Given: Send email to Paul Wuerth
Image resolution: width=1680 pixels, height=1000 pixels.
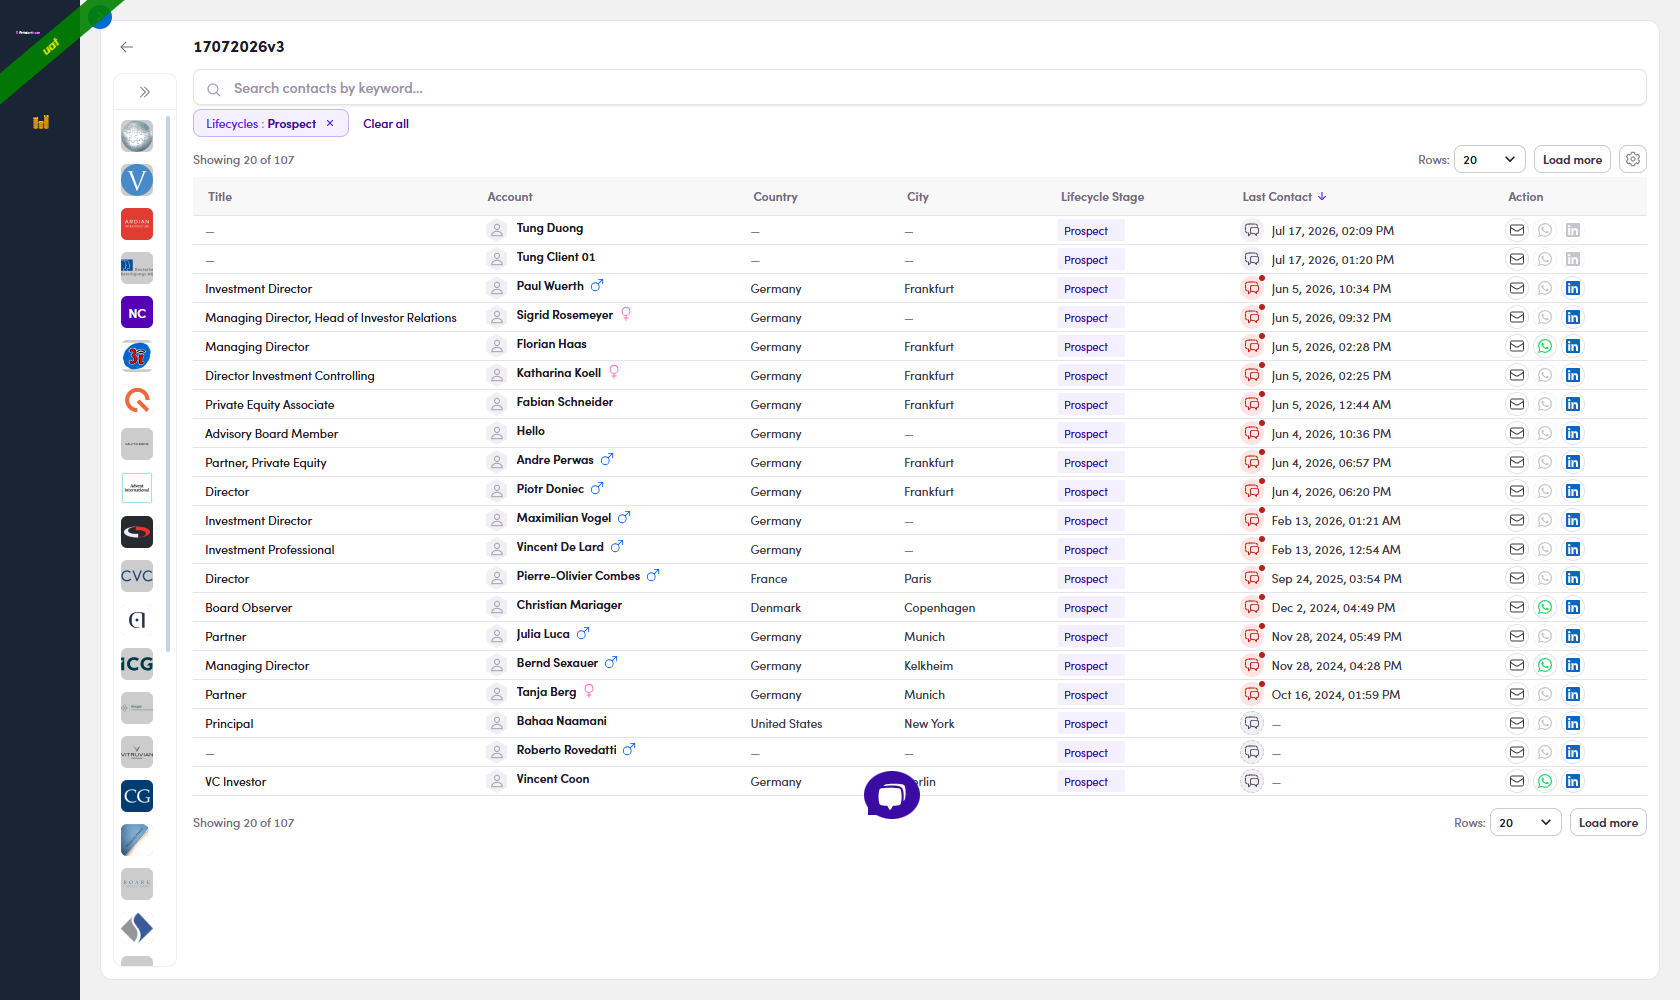Looking at the screenshot, I should (x=1517, y=288).
